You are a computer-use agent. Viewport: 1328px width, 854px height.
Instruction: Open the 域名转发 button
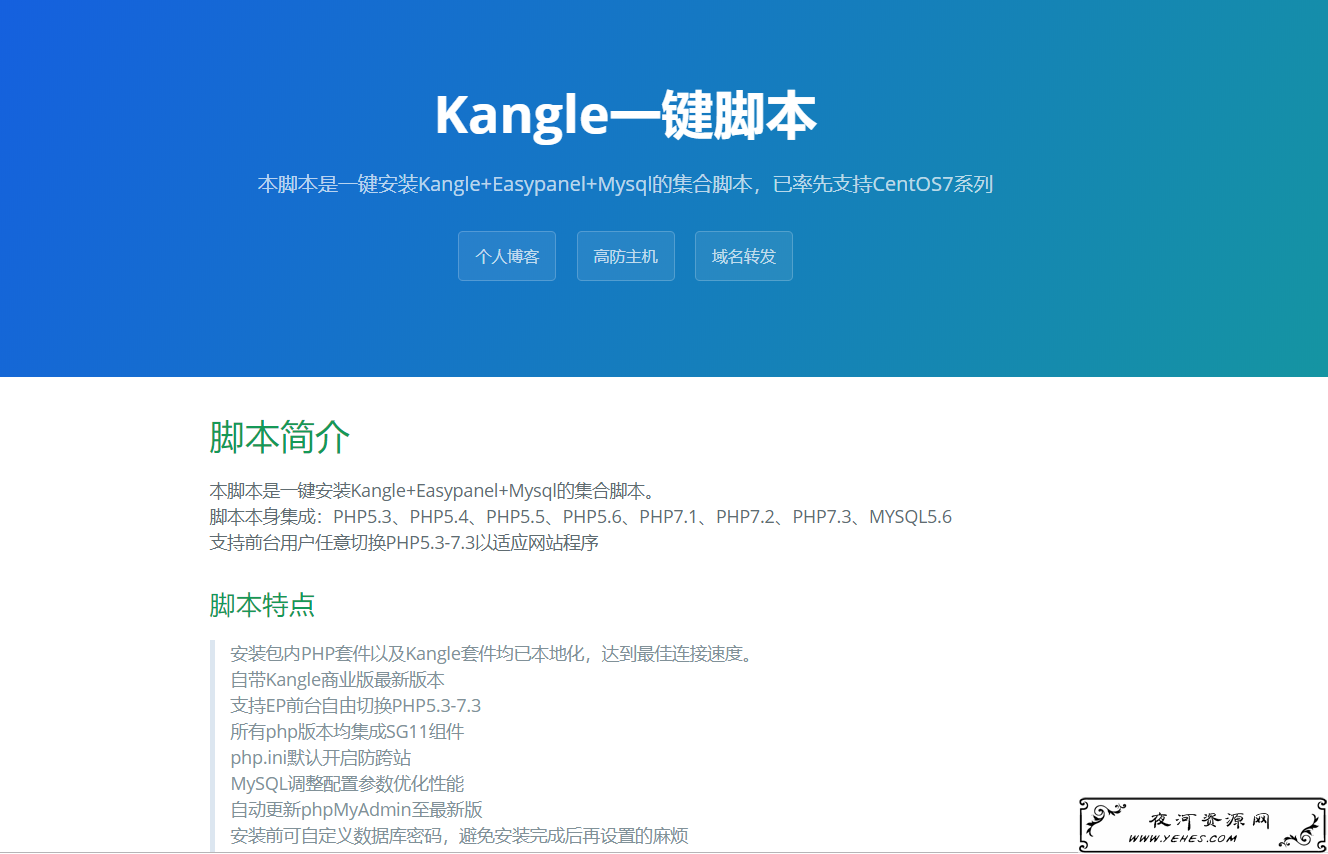(744, 256)
